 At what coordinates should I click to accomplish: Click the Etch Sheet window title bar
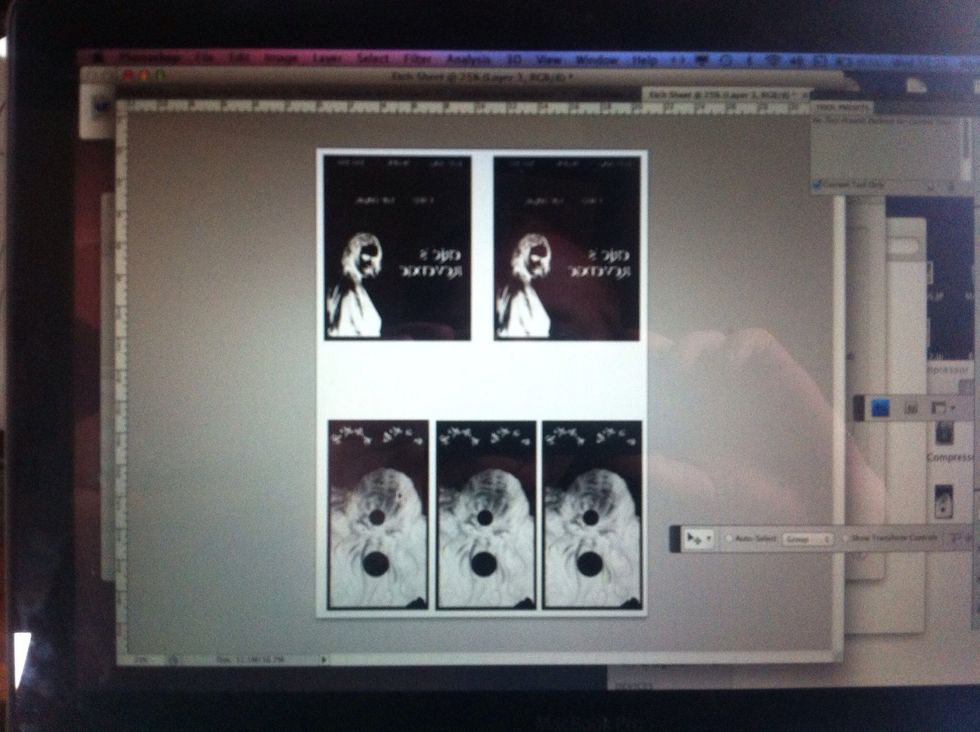[481, 77]
